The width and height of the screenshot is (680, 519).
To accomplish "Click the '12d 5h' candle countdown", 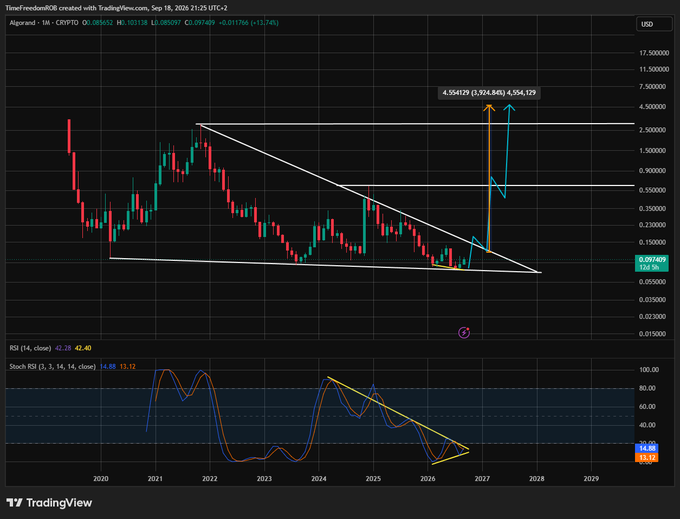I will (651, 267).
